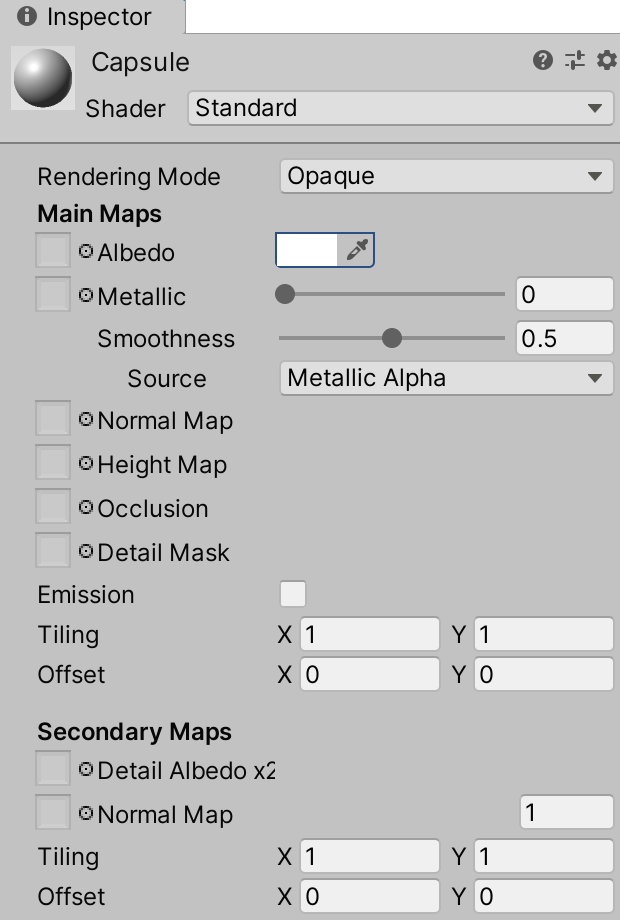Click the Metallic value input field
This screenshot has height=920, width=620.
(x=564, y=294)
